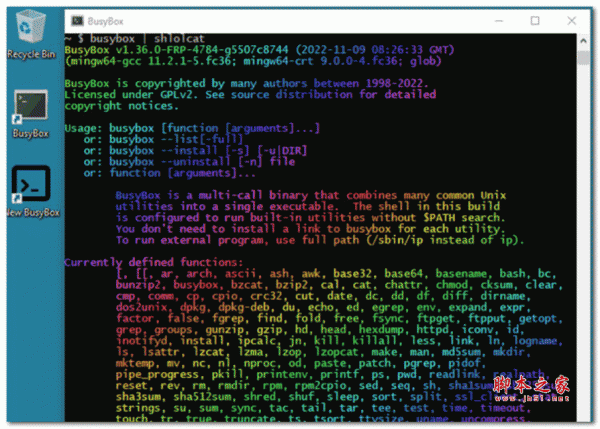Click the 'expand' function name
Screen dimensions: 600x429
point(468,307)
